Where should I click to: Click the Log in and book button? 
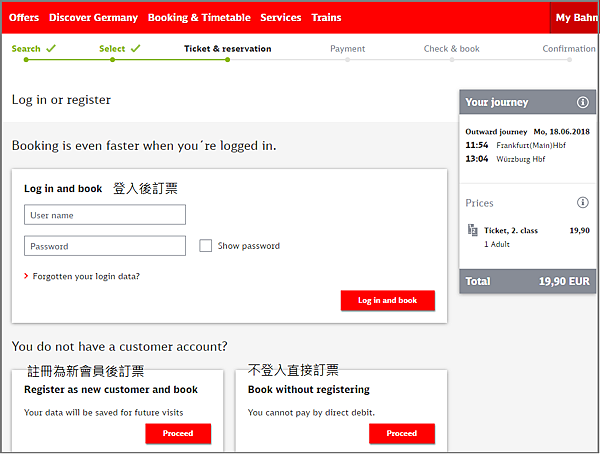(x=388, y=300)
